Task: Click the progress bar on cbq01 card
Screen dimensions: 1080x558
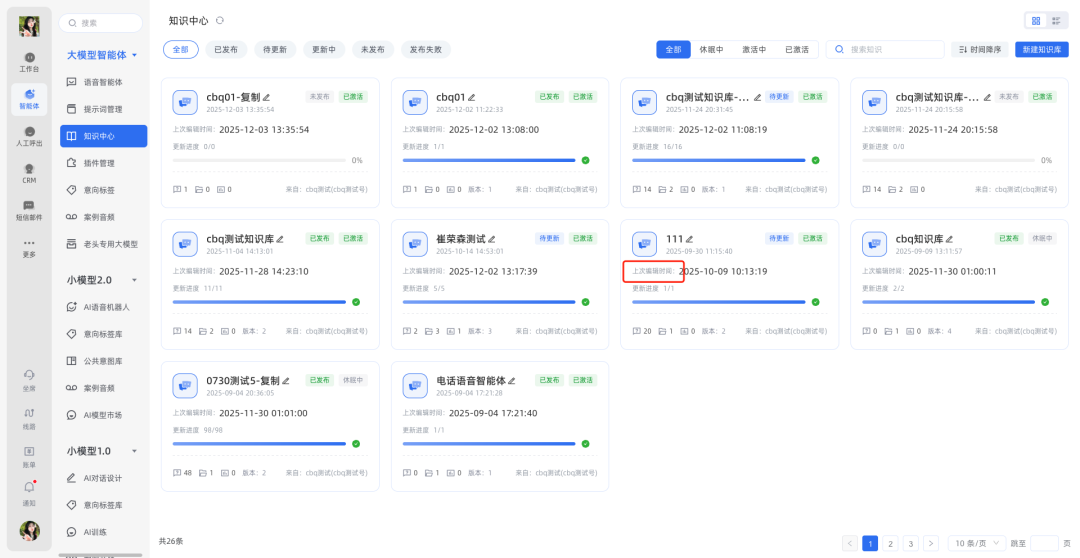Action: (x=490, y=160)
